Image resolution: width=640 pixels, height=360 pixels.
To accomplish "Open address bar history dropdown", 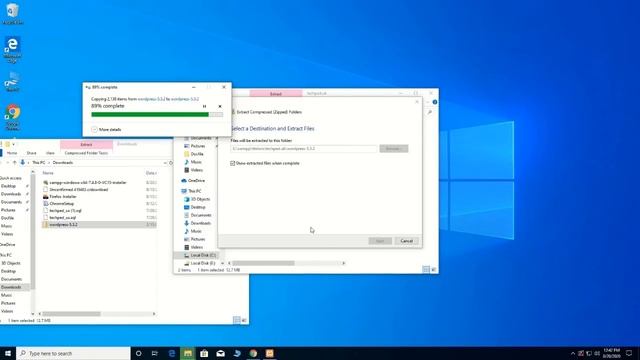I will (165, 162).
